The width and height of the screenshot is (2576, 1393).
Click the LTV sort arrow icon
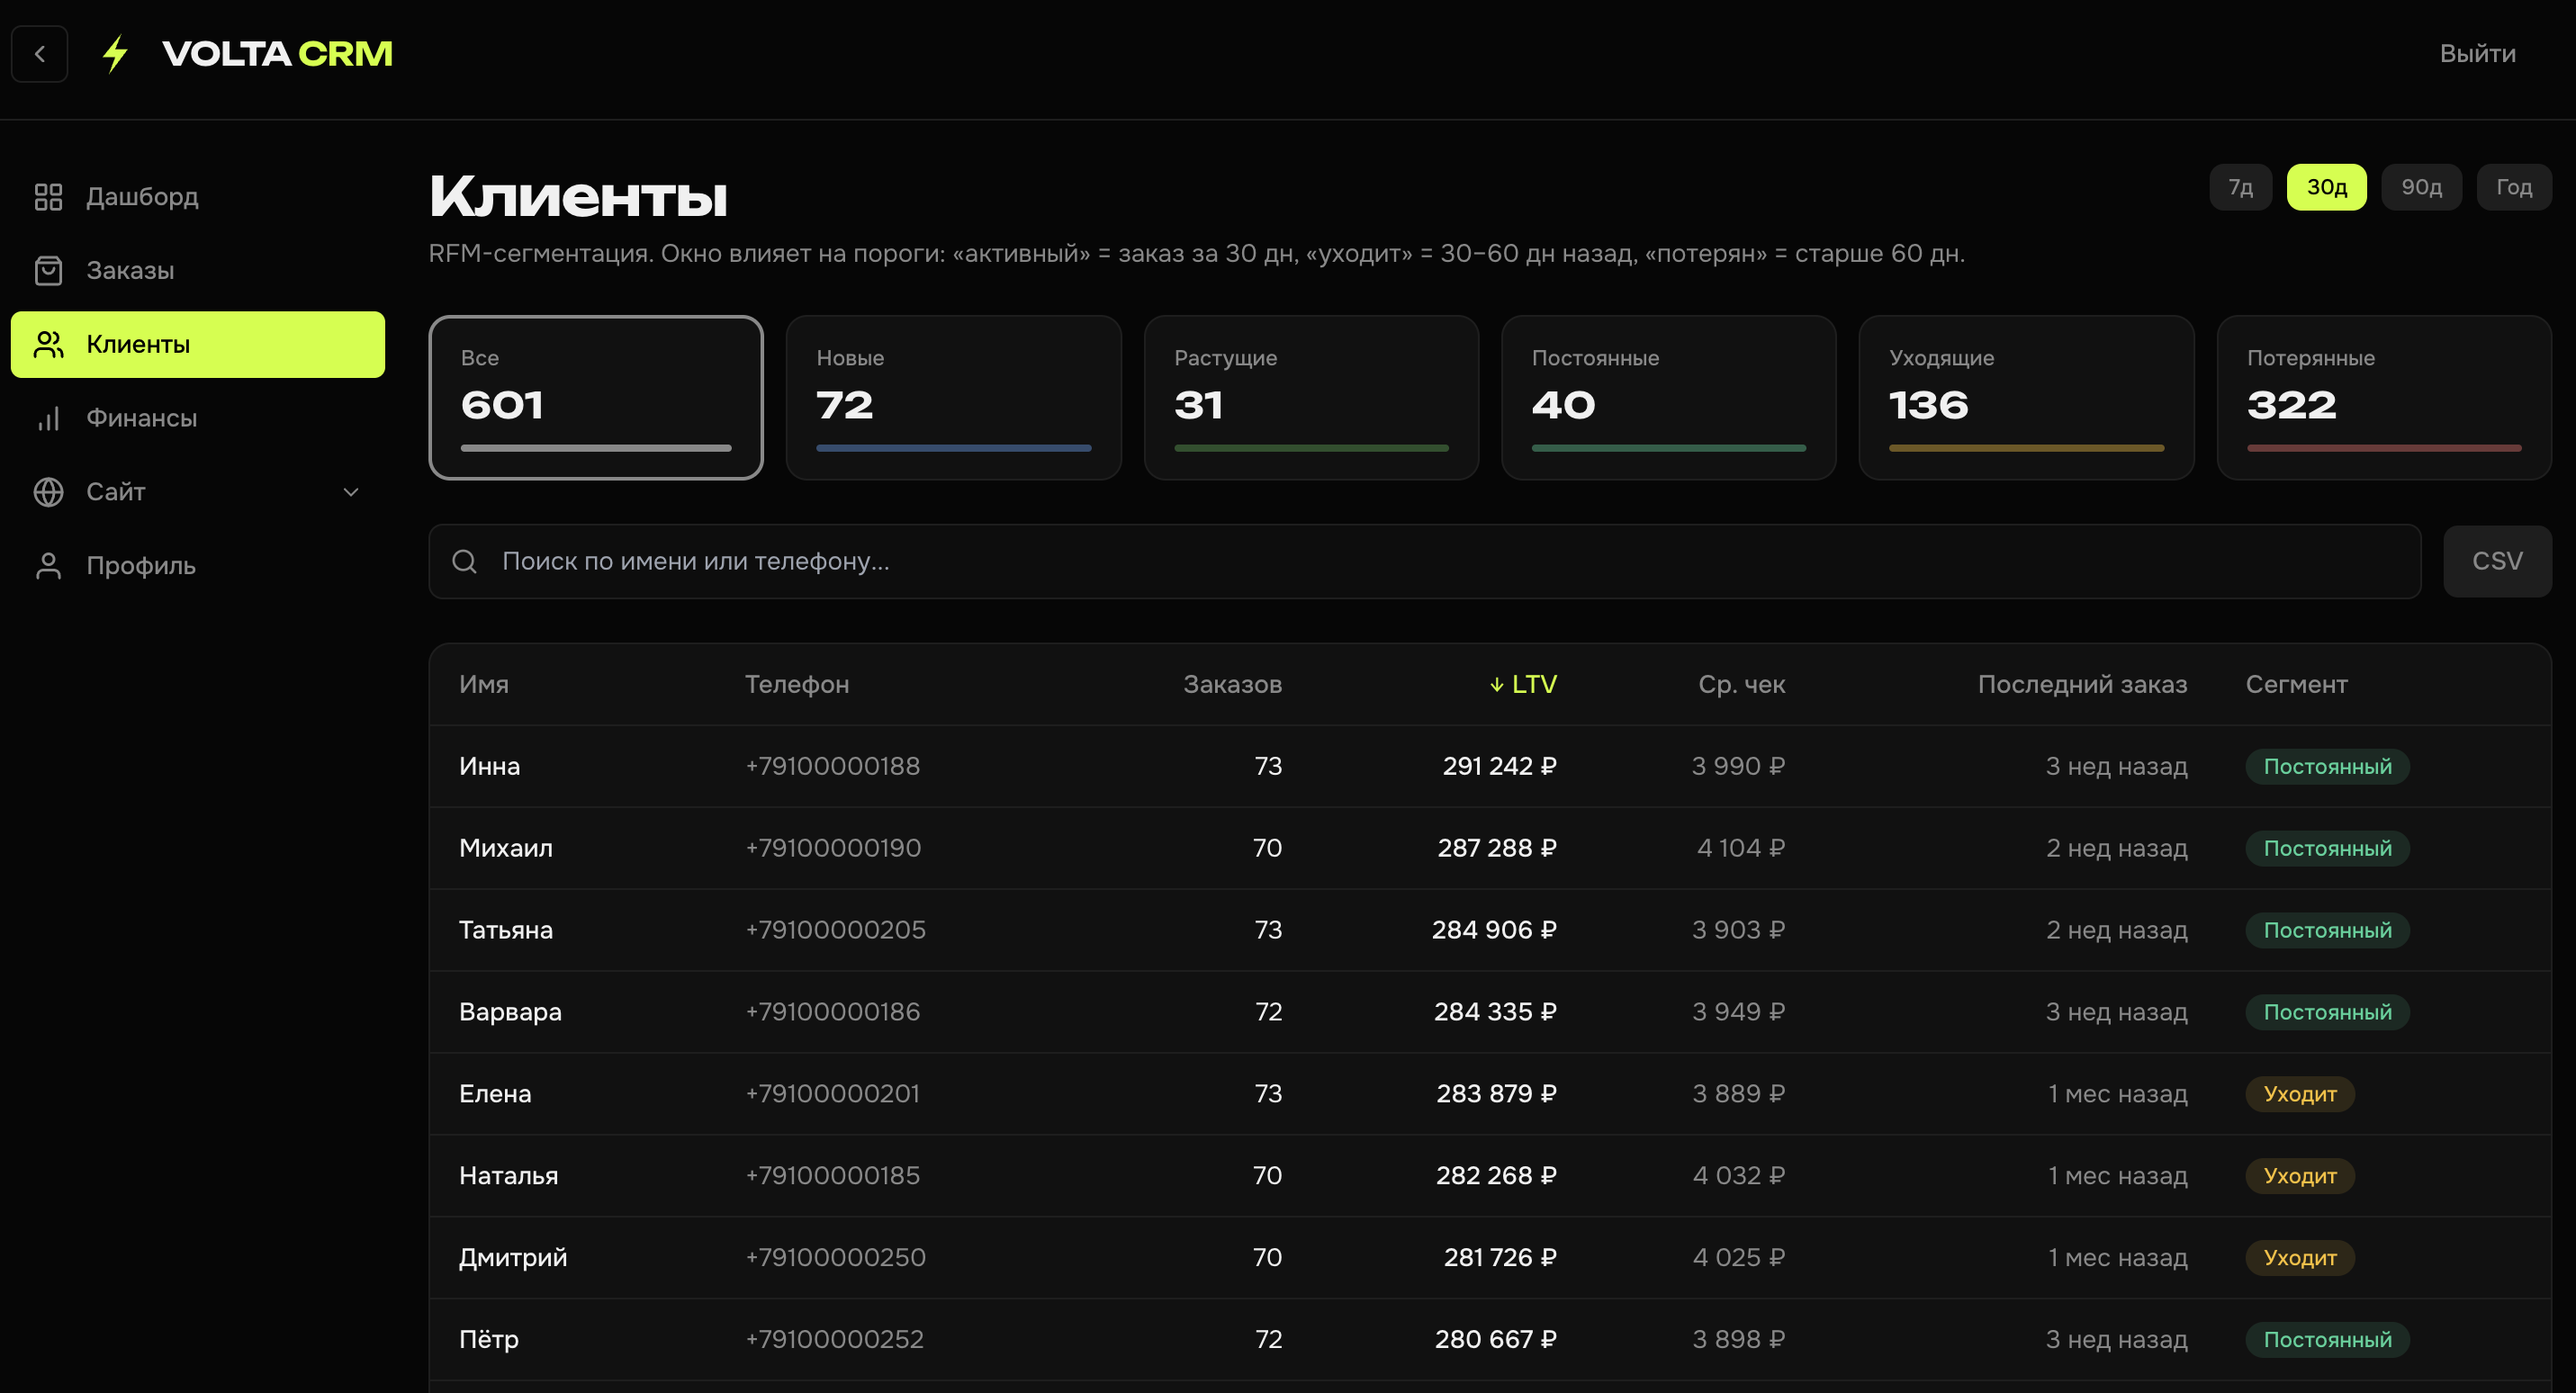click(1496, 685)
